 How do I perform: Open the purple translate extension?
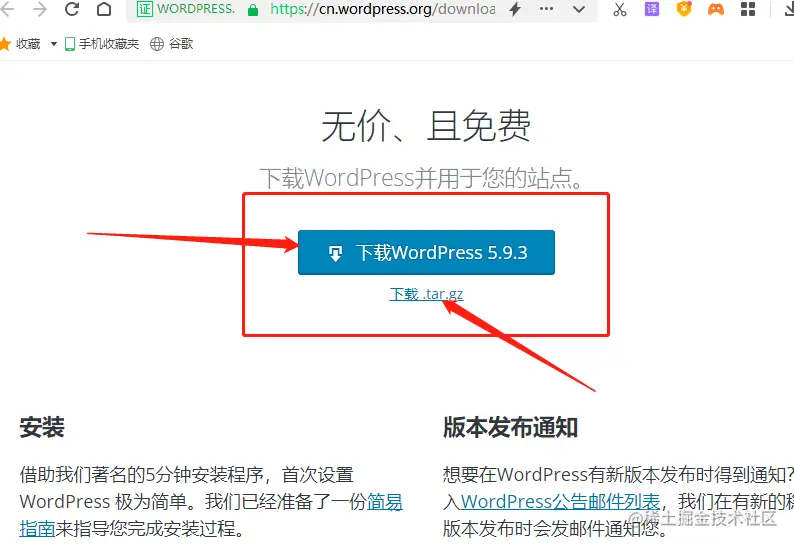652,9
